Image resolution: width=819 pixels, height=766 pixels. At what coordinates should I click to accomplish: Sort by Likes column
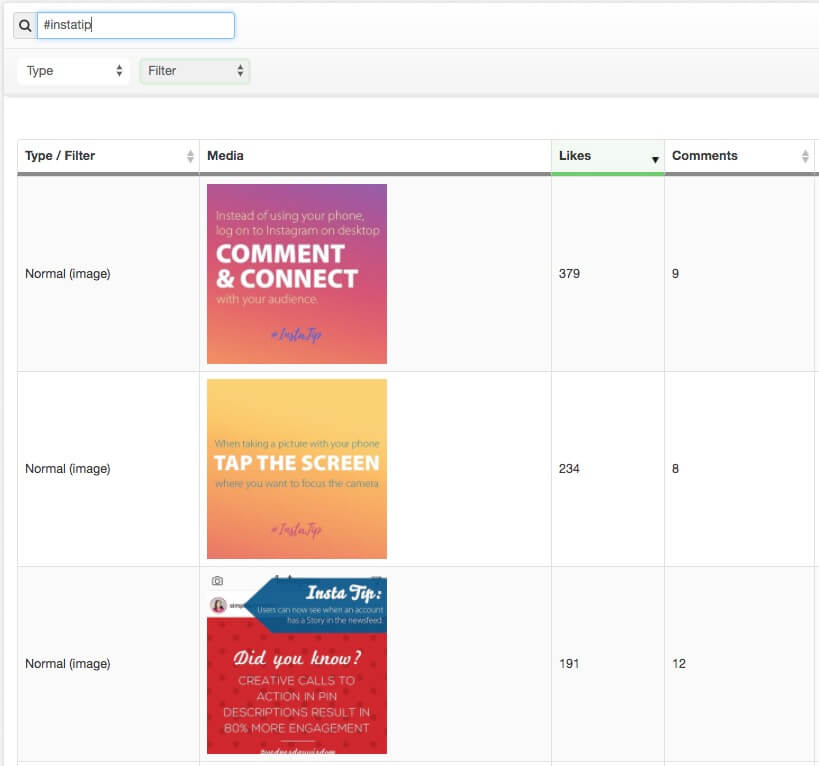pos(607,156)
